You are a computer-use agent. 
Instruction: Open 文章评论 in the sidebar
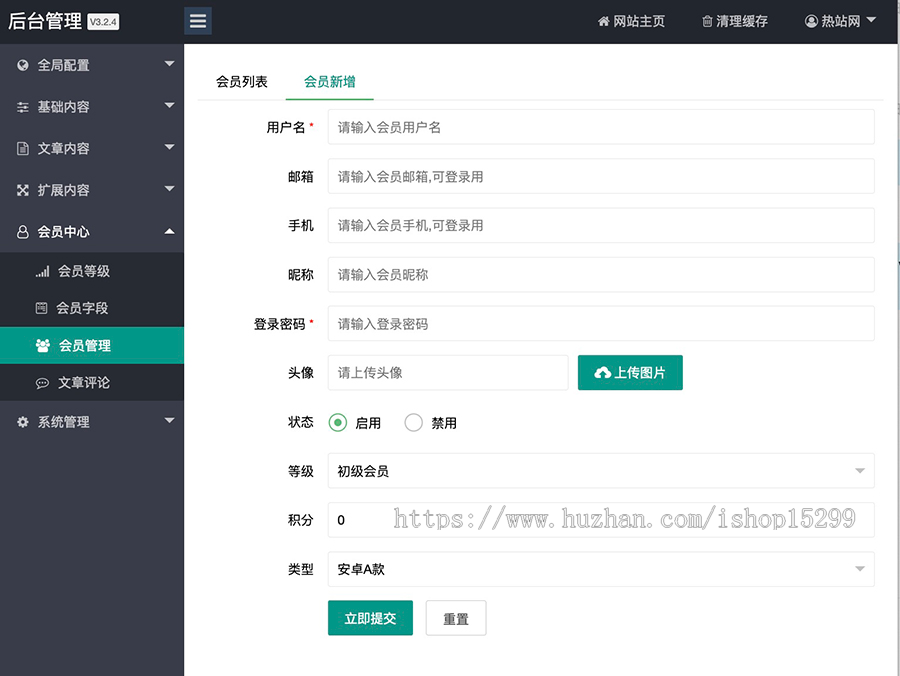click(84, 383)
